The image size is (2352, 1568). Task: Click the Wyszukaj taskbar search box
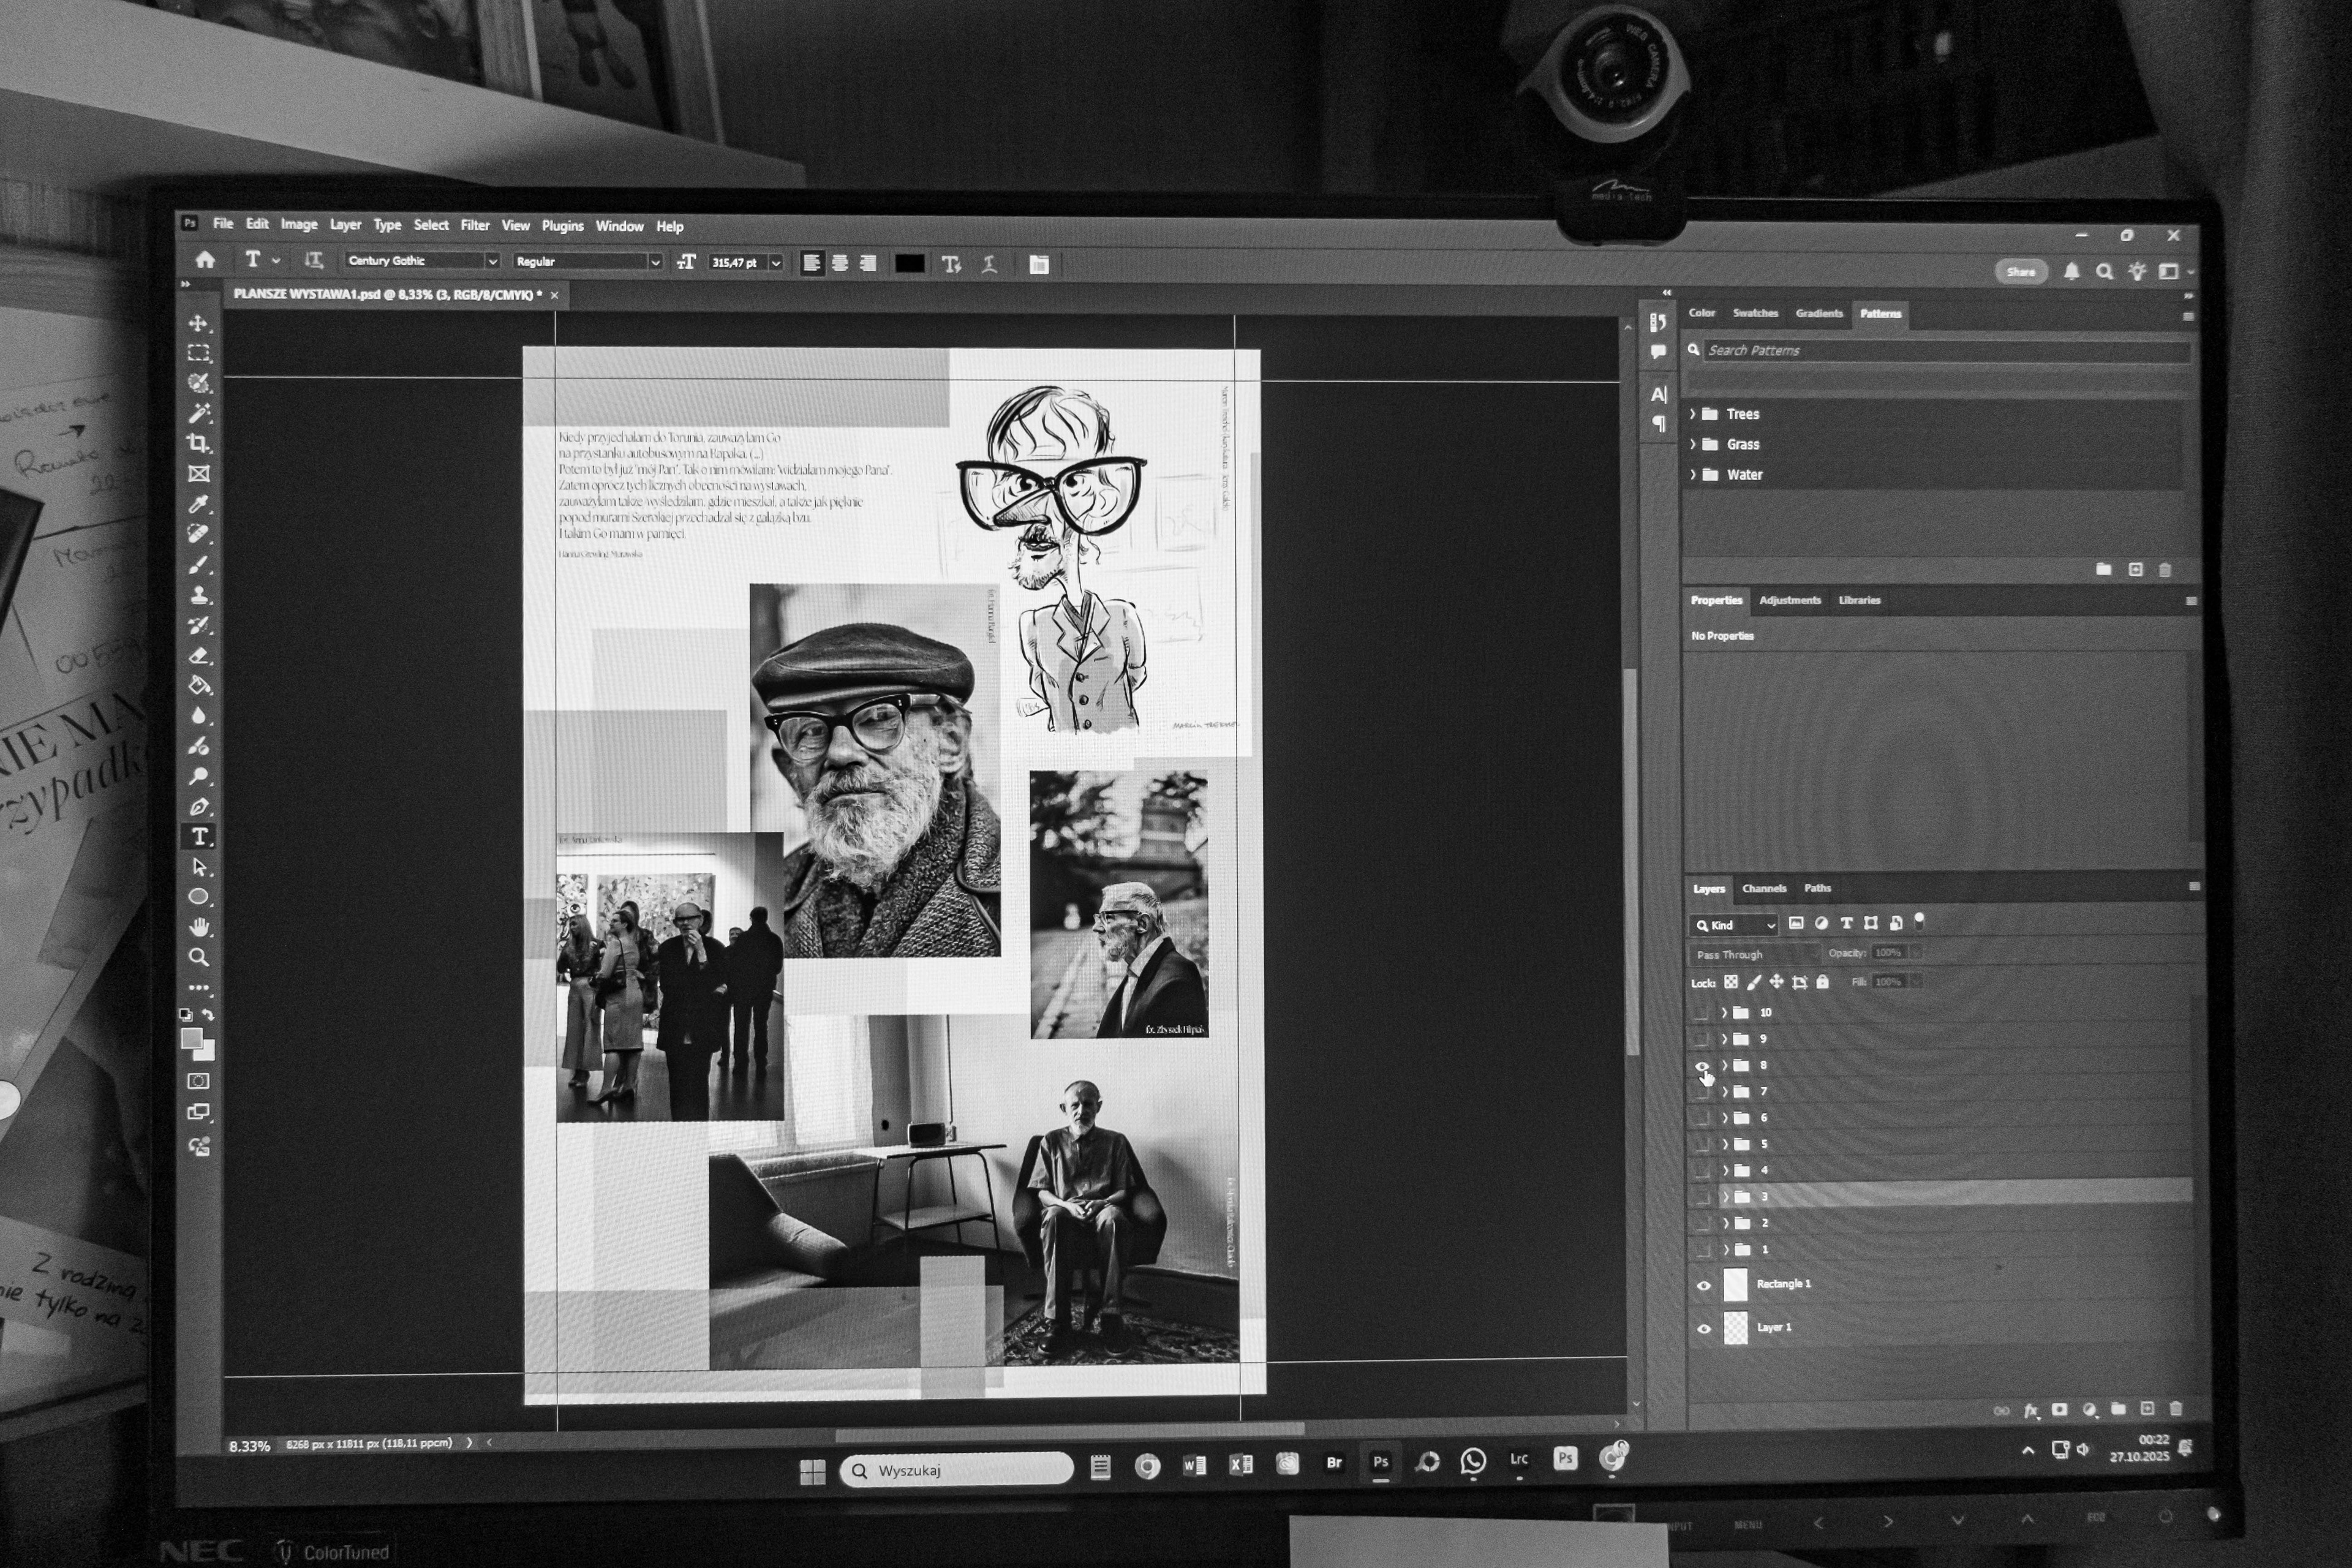tap(956, 1470)
